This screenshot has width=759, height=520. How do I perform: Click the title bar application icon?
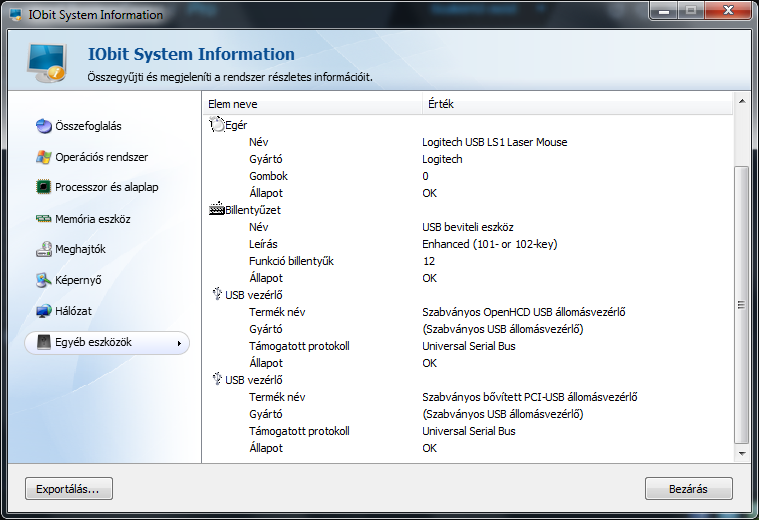(15, 15)
